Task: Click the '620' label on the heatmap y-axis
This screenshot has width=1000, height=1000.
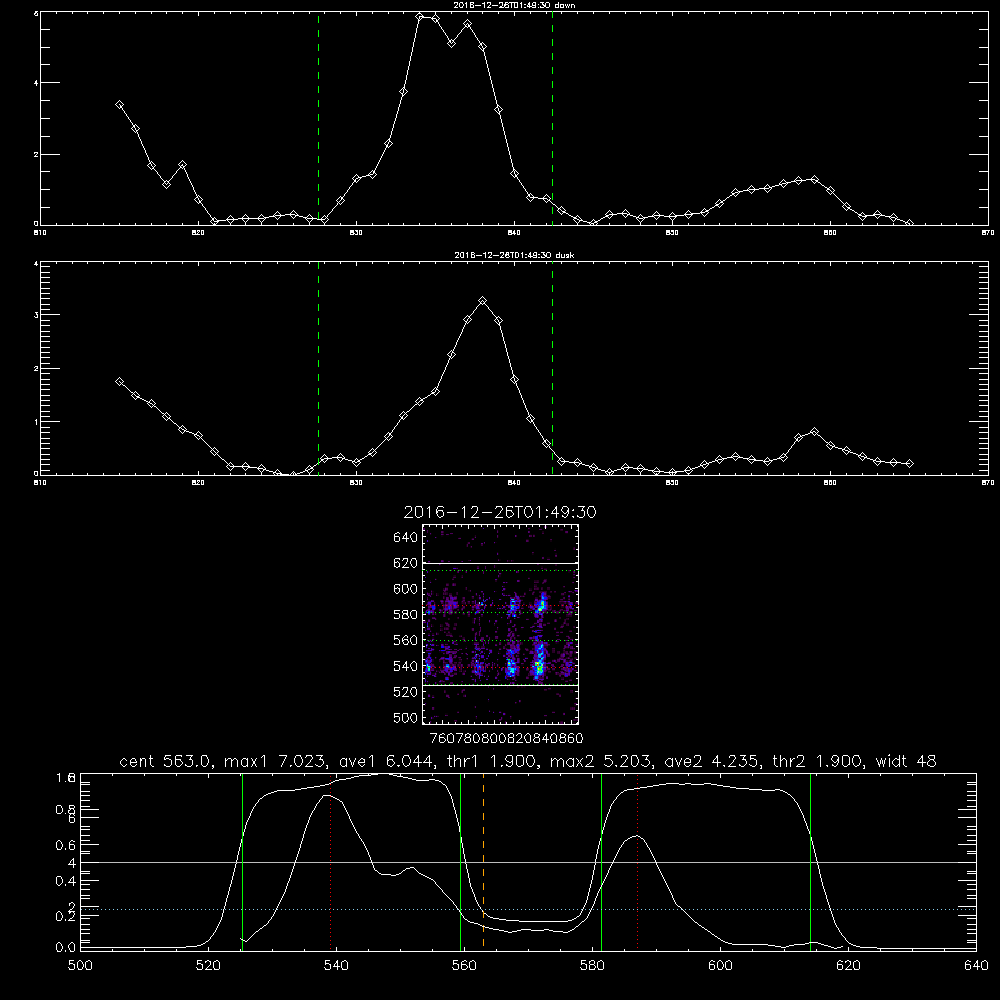Action: pyautogui.click(x=406, y=563)
